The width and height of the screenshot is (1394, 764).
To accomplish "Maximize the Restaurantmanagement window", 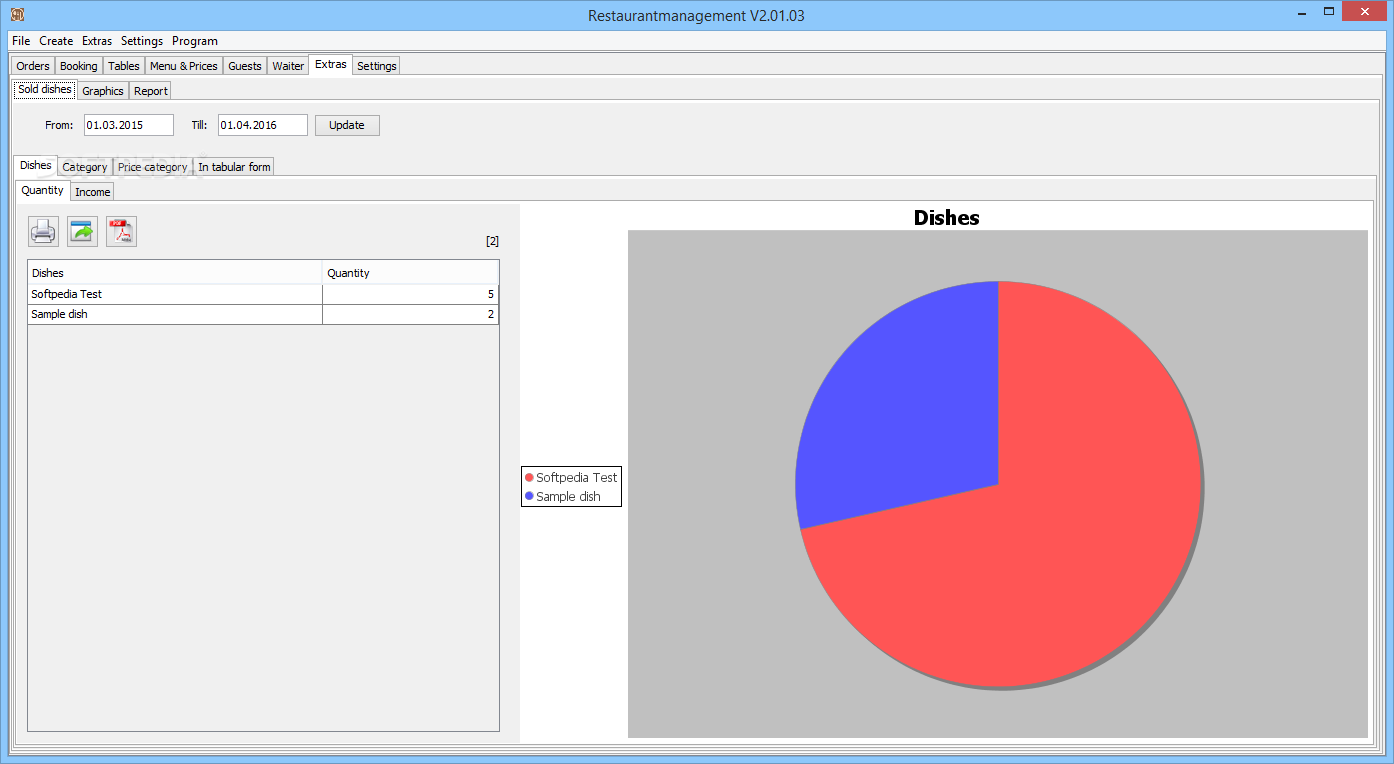I will tap(1329, 13).
